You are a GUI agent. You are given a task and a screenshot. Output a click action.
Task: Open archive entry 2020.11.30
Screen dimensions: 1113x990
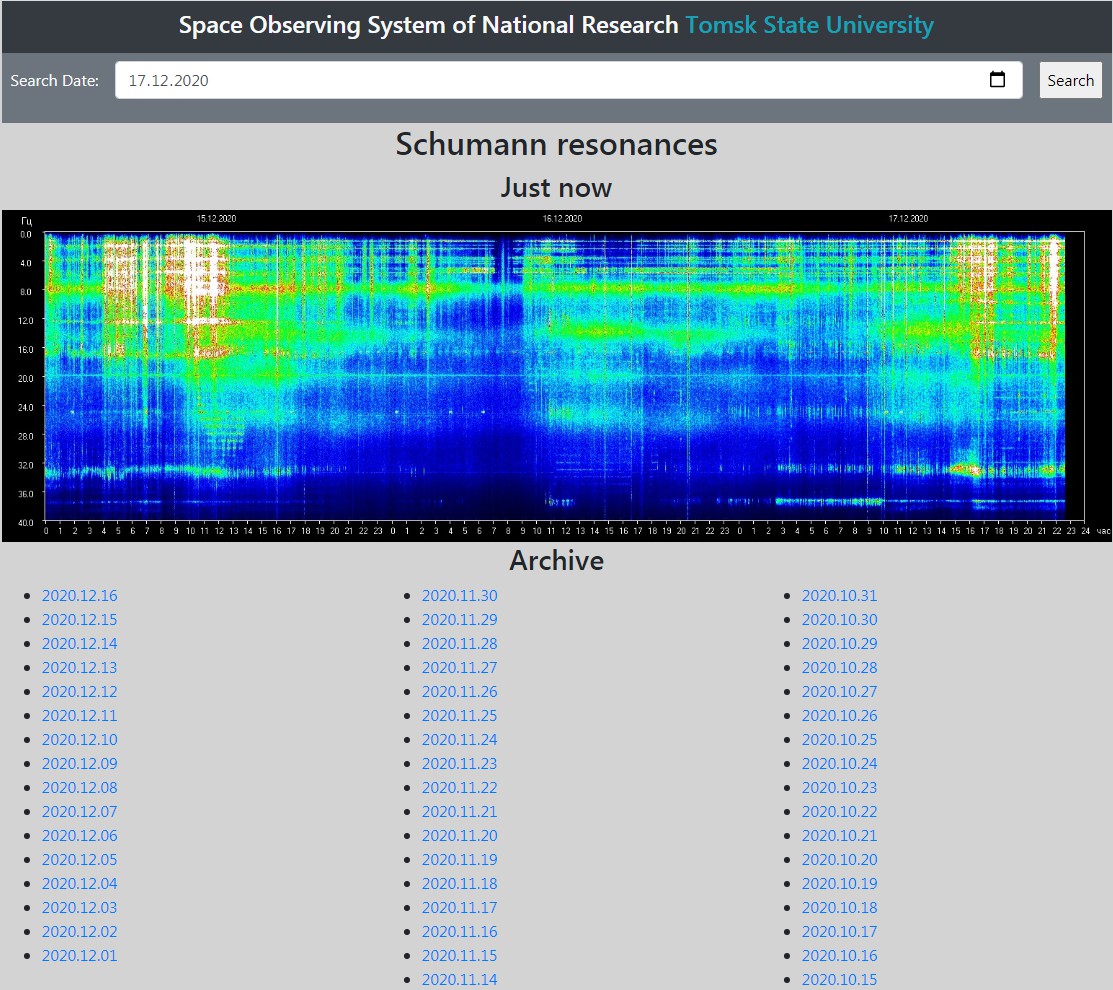coord(459,596)
